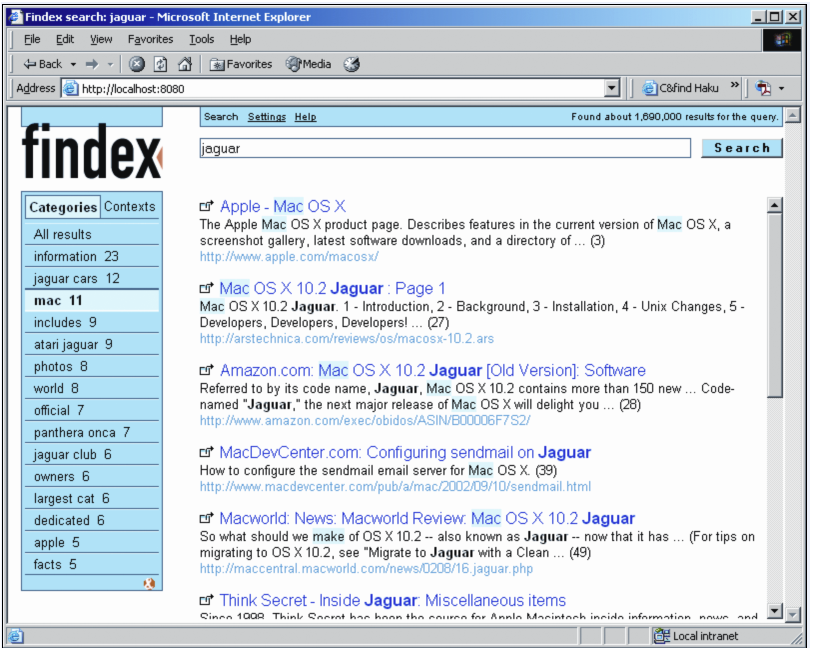Click the results list scroll down arrow

point(774,611)
